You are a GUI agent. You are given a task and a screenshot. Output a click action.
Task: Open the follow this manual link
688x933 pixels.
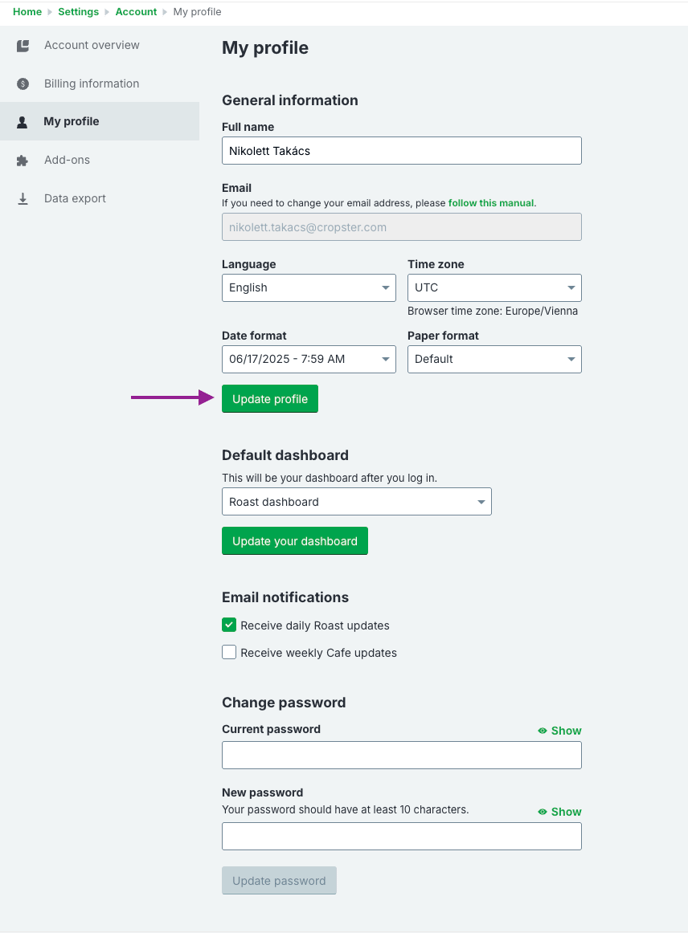click(x=491, y=203)
